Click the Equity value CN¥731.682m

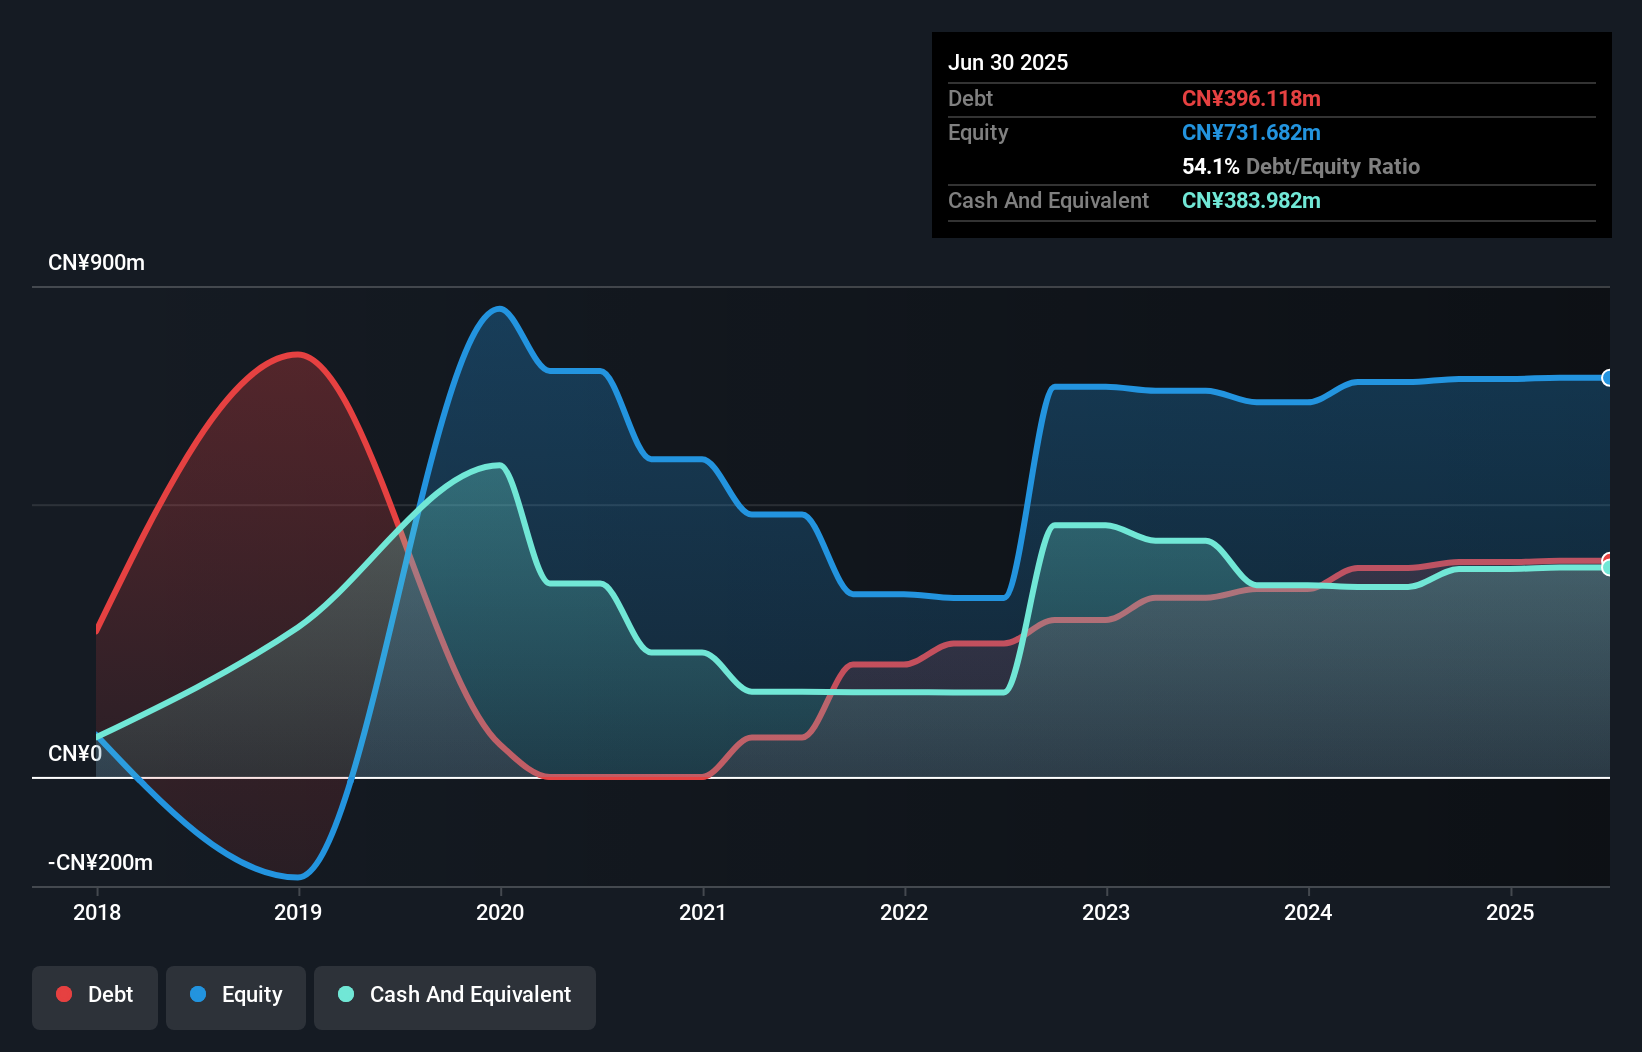[x=1252, y=132]
